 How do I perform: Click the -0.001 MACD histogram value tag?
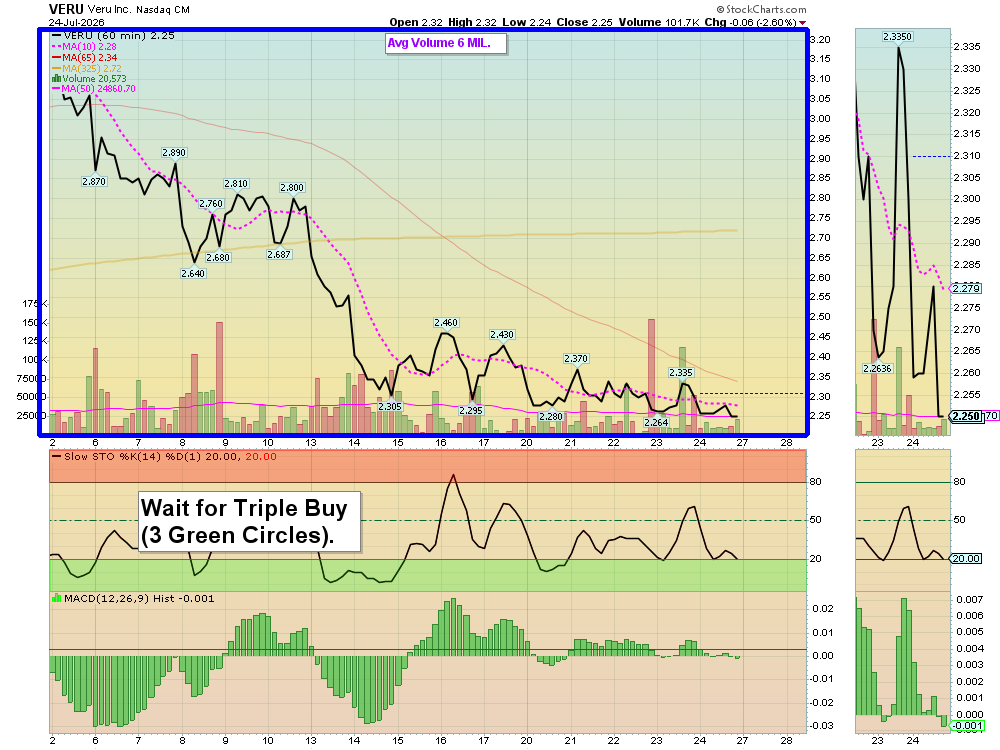coord(967,726)
